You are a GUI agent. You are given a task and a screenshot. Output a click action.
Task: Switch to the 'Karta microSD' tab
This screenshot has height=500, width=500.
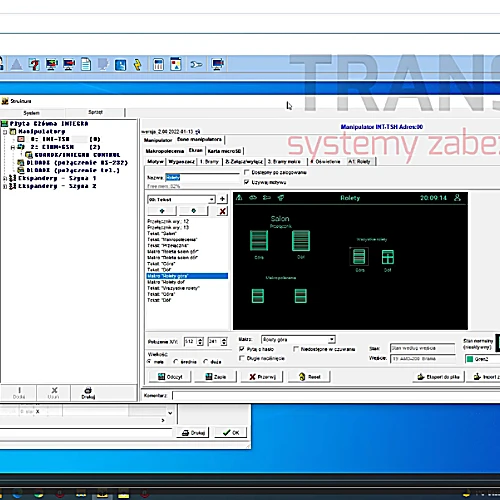(224, 151)
